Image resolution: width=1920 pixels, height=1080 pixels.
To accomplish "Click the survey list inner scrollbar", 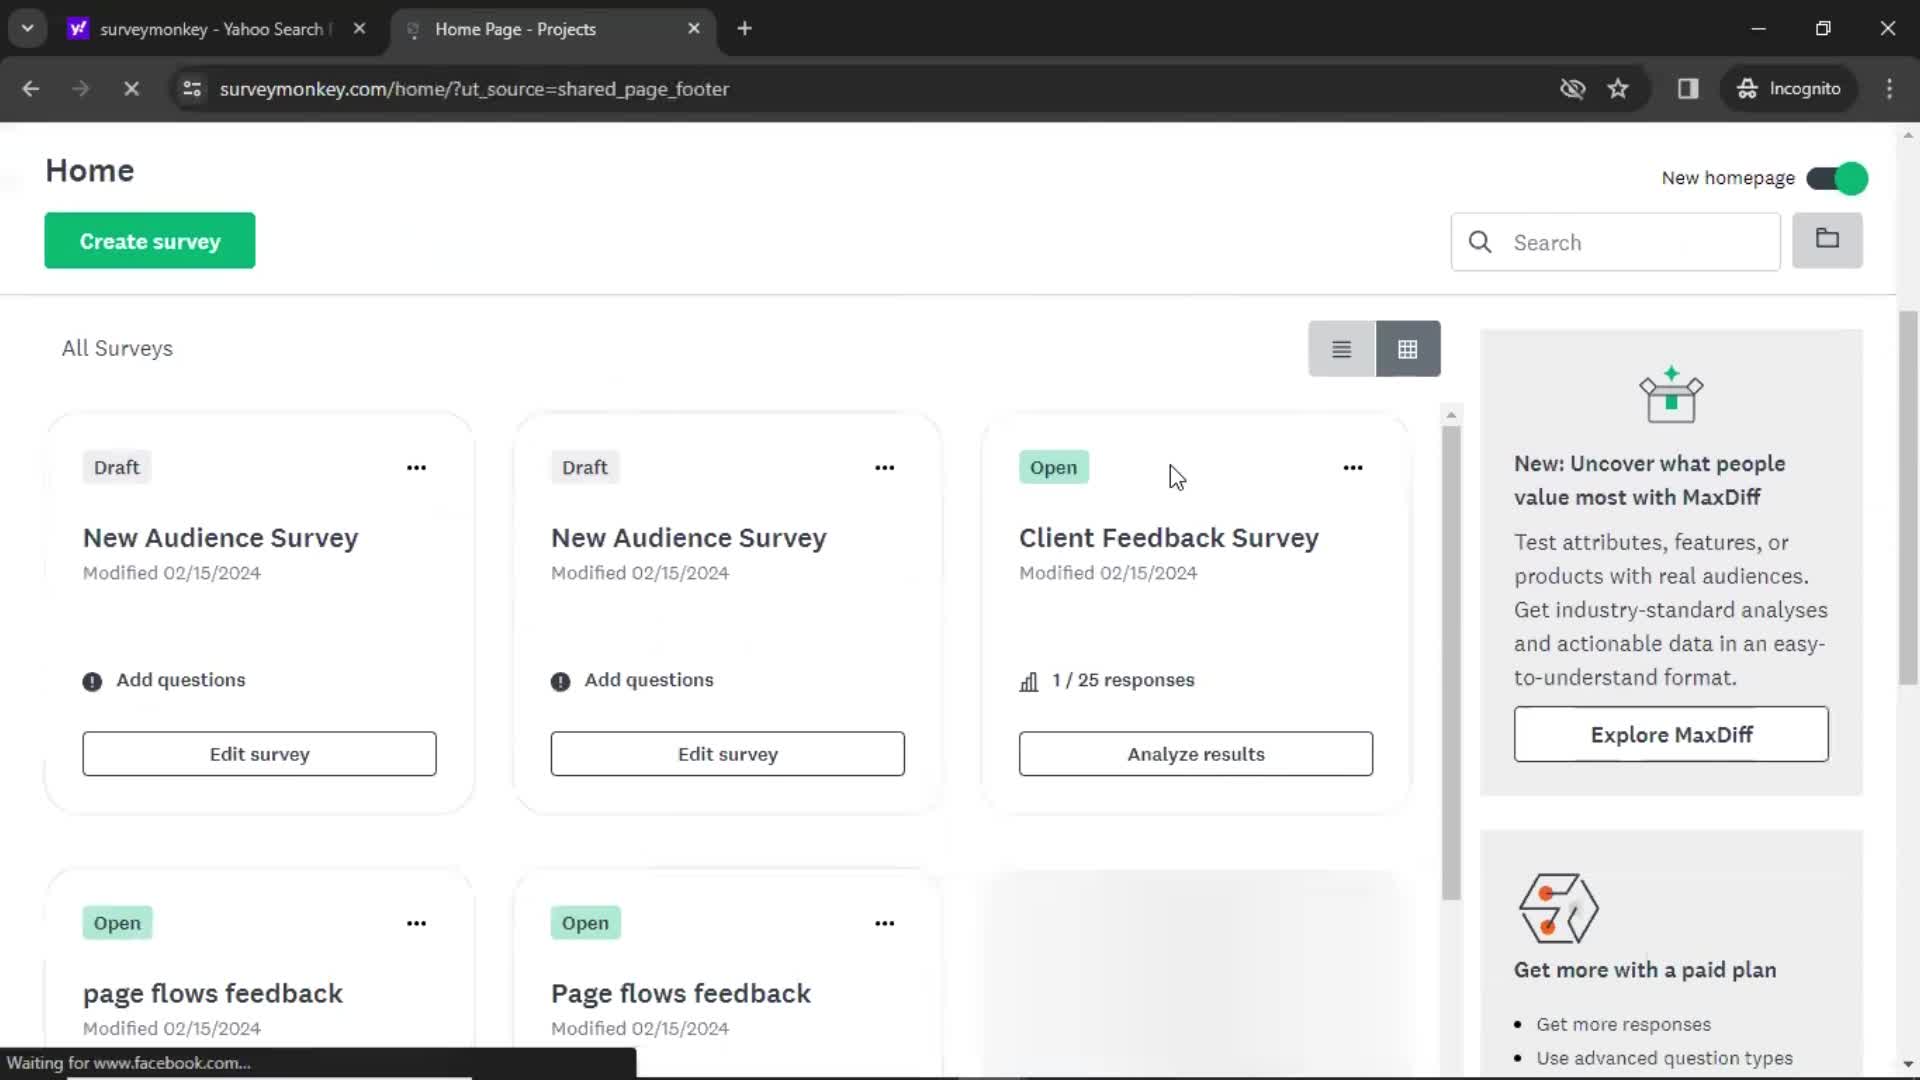I will click(x=1451, y=662).
